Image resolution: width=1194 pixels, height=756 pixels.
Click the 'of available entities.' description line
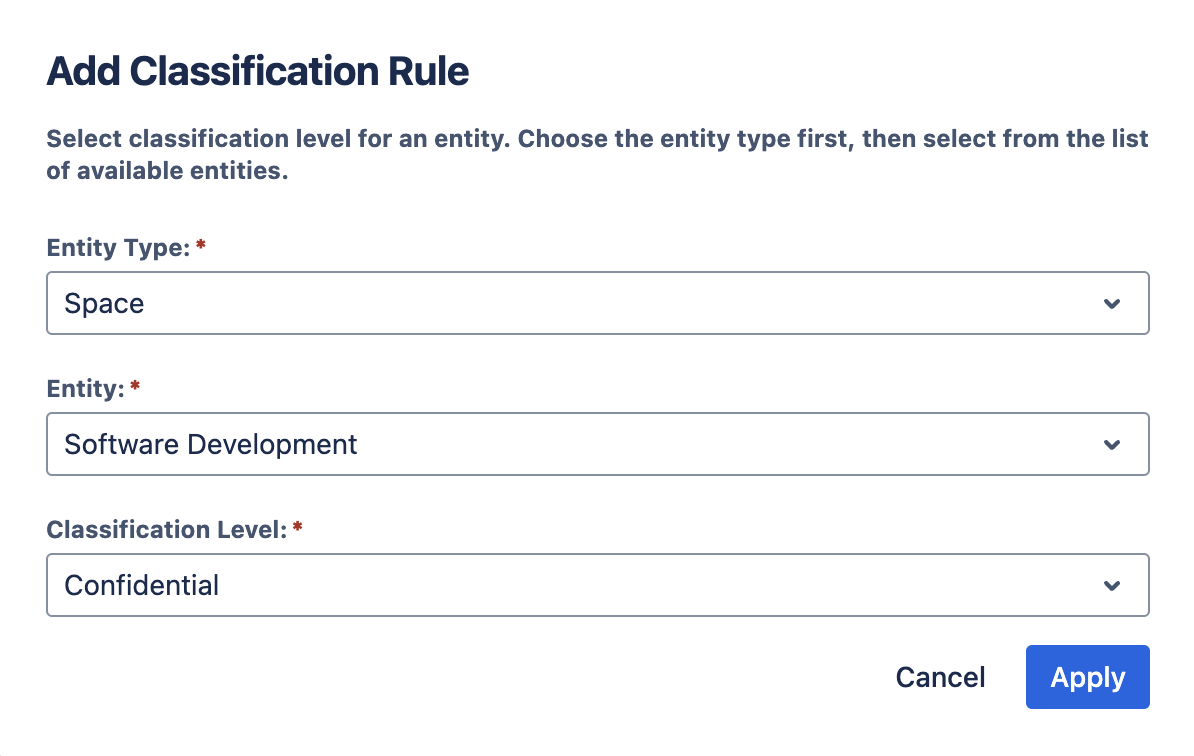click(167, 171)
